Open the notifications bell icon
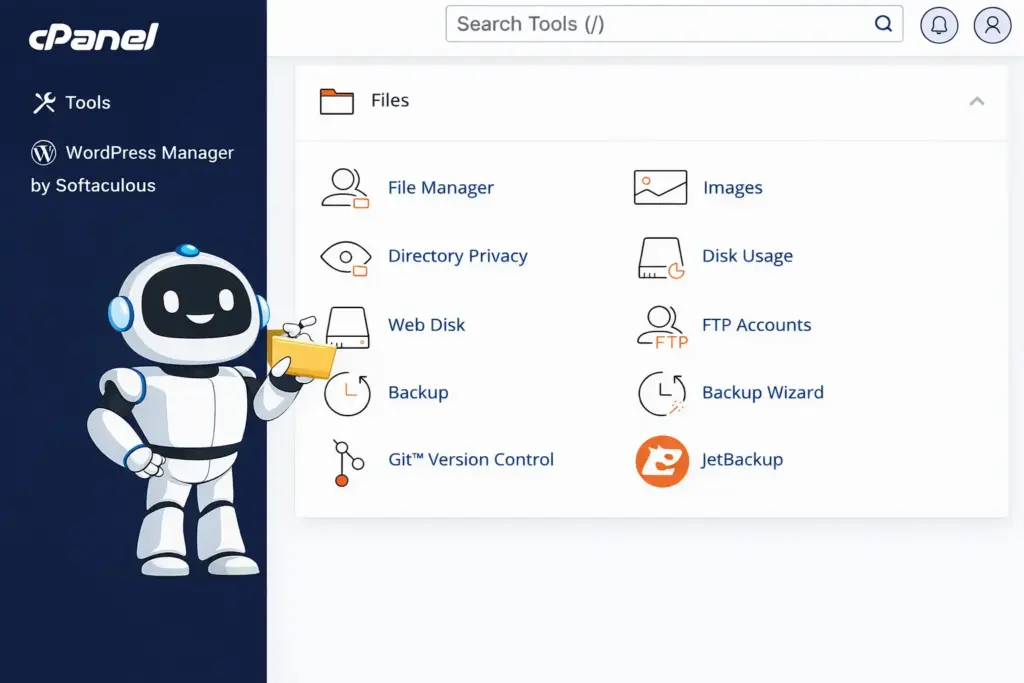The width and height of the screenshot is (1024, 683). click(939, 25)
